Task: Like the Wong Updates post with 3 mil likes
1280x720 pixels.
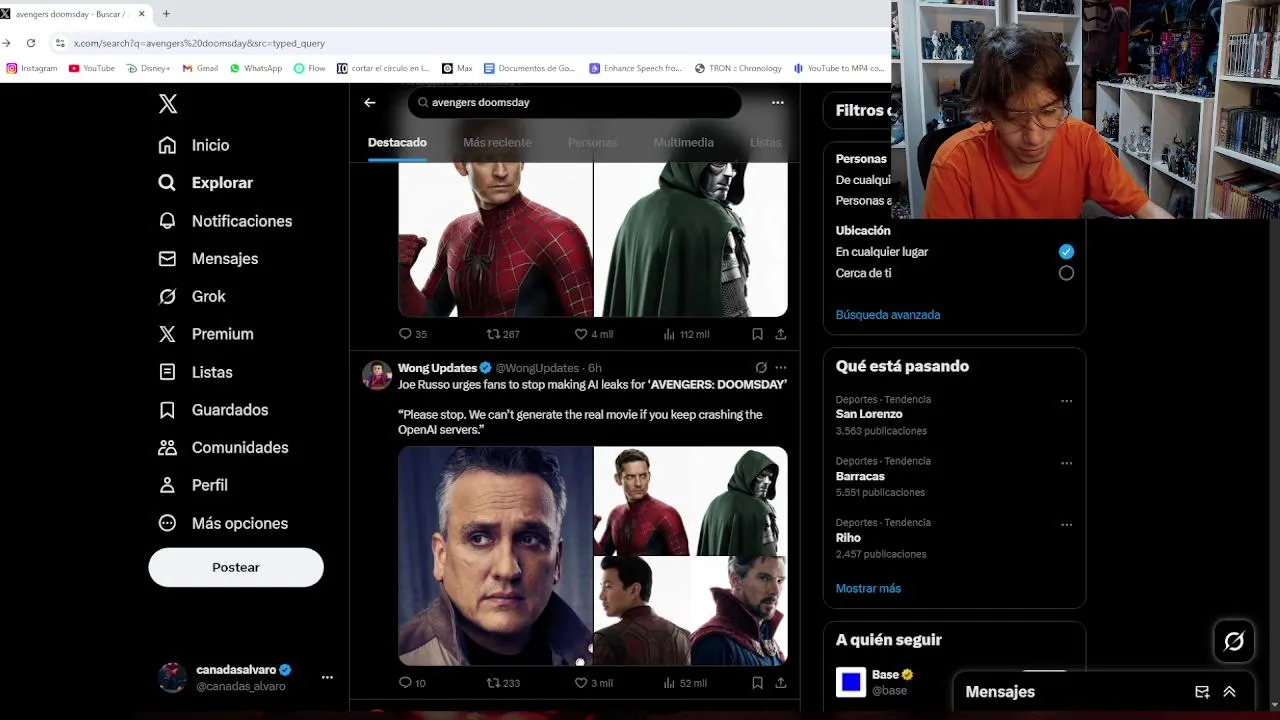Action: click(x=593, y=683)
